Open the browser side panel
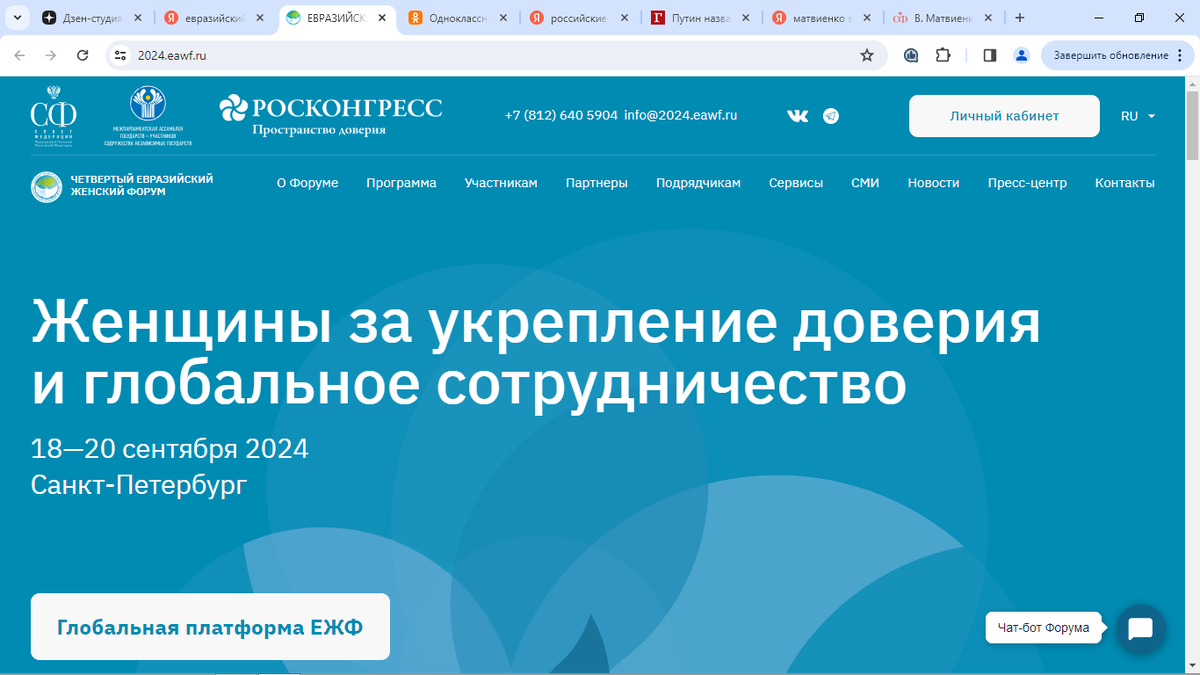1200x675 pixels. (x=990, y=55)
